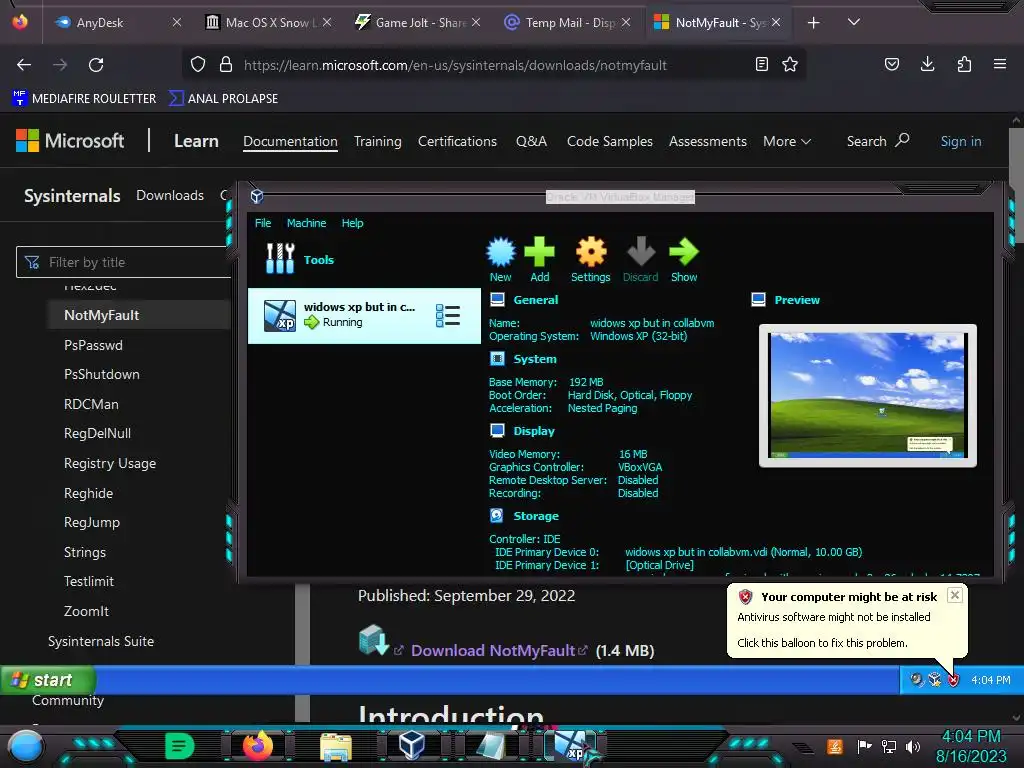Expand the More dropdown on Microsoft Learn
The width and height of the screenshot is (1024, 768).
787,141
